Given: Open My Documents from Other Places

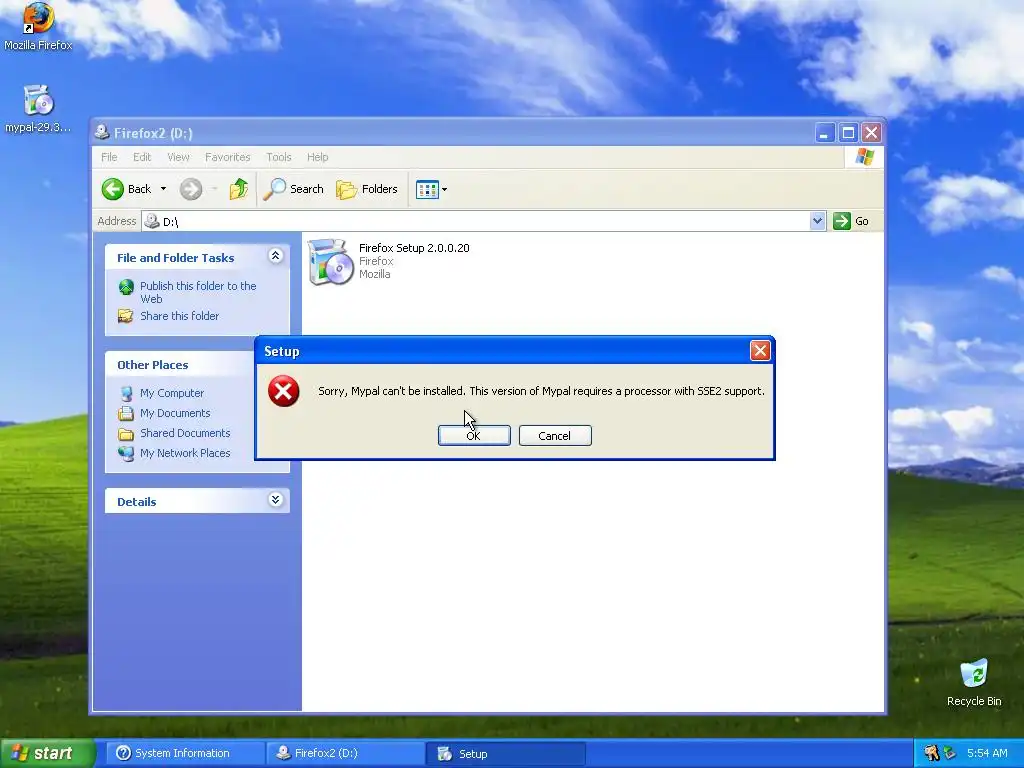Looking at the screenshot, I should [x=175, y=413].
